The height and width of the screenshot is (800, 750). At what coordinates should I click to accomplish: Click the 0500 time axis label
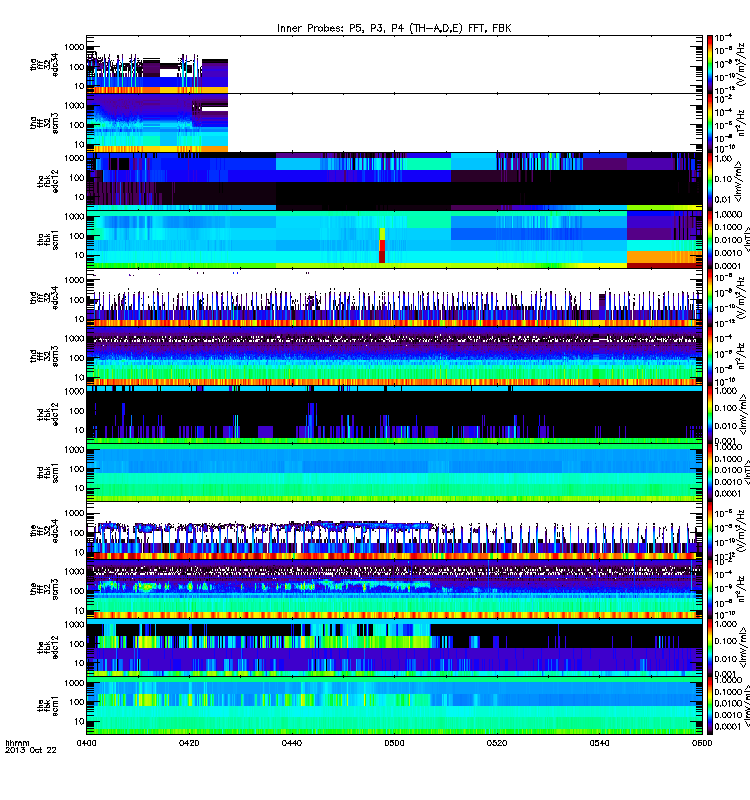coord(394,743)
